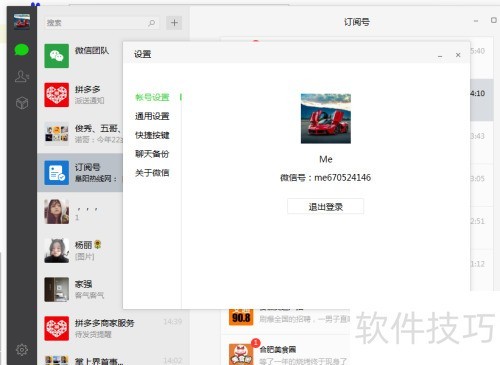Viewport: 500px width, 365px height.
Task: Open 拼多多商家服务 chat avatar
Action: (57, 328)
